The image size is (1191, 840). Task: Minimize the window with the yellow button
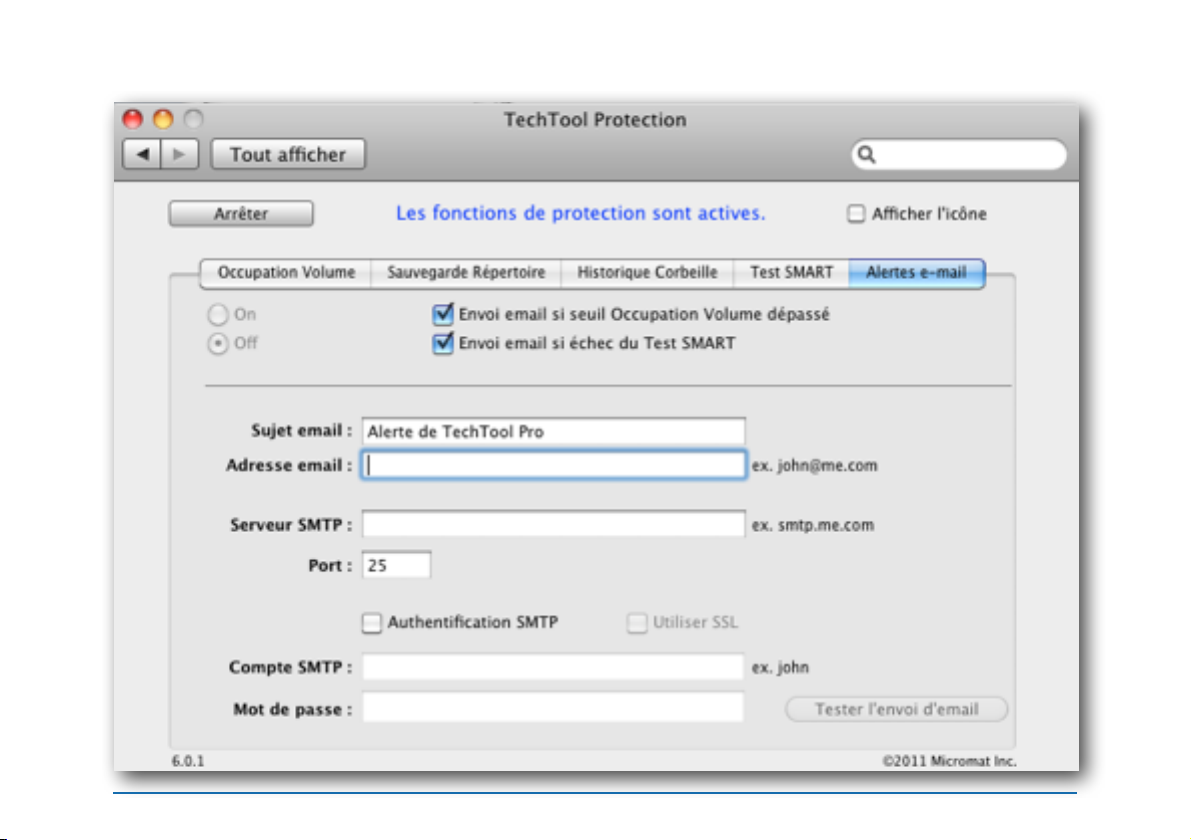(x=163, y=119)
